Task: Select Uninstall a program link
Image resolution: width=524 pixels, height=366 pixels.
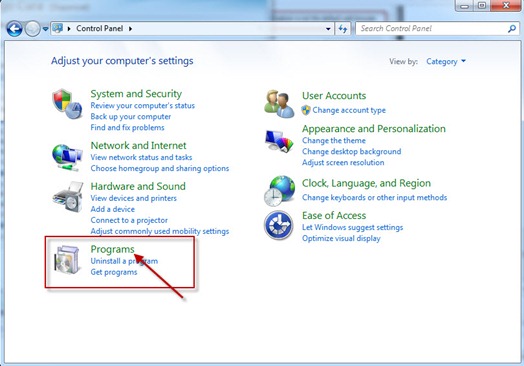Action: [124, 261]
